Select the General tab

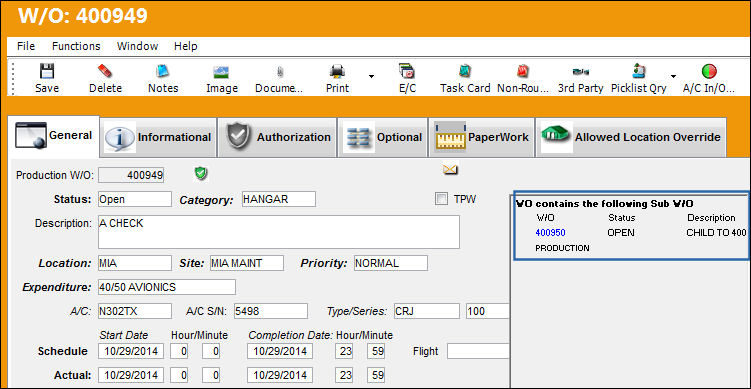coord(54,136)
